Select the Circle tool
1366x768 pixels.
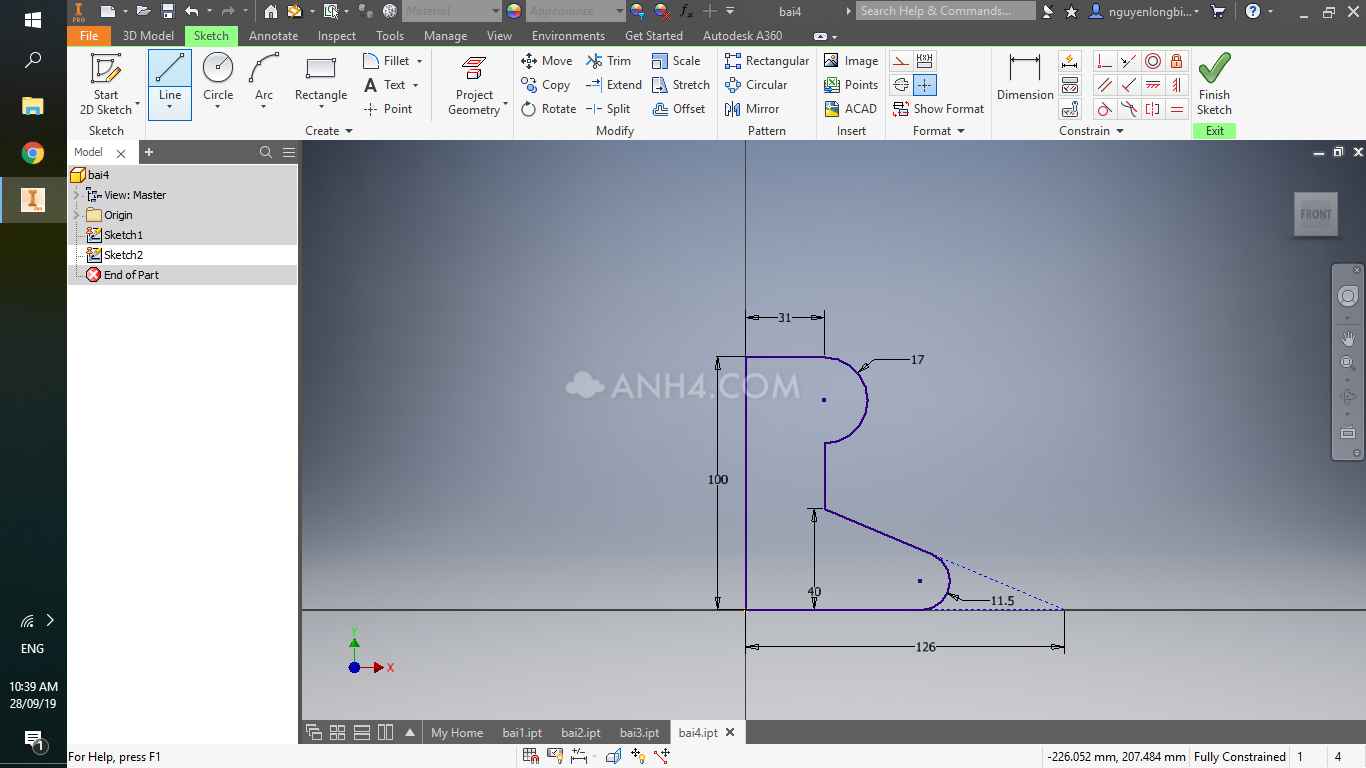pyautogui.click(x=218, y=78)
